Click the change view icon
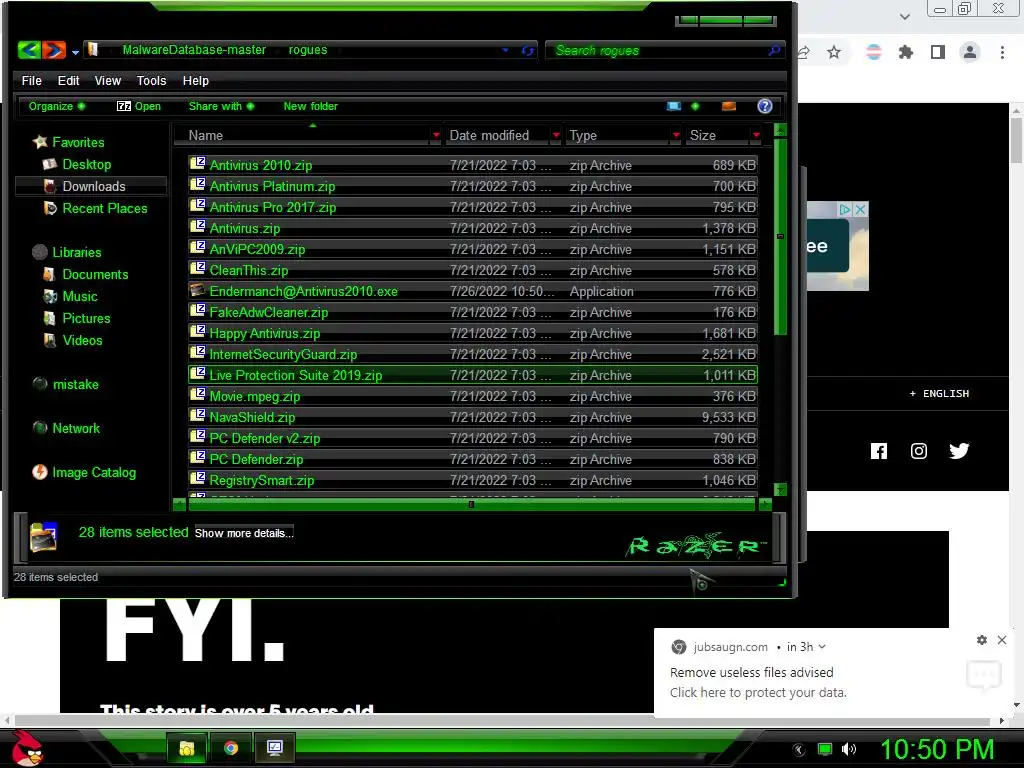 point(673,106)
